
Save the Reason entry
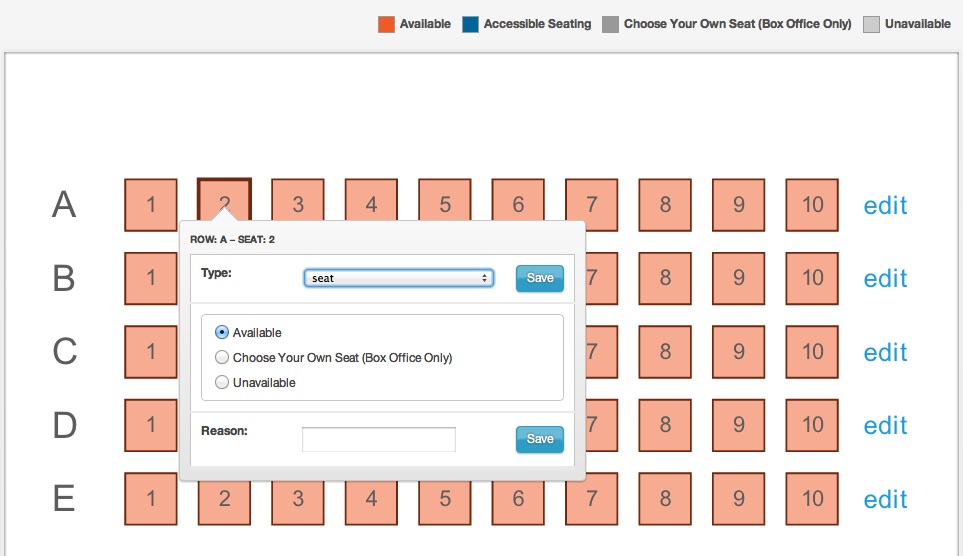pos(540,439)
